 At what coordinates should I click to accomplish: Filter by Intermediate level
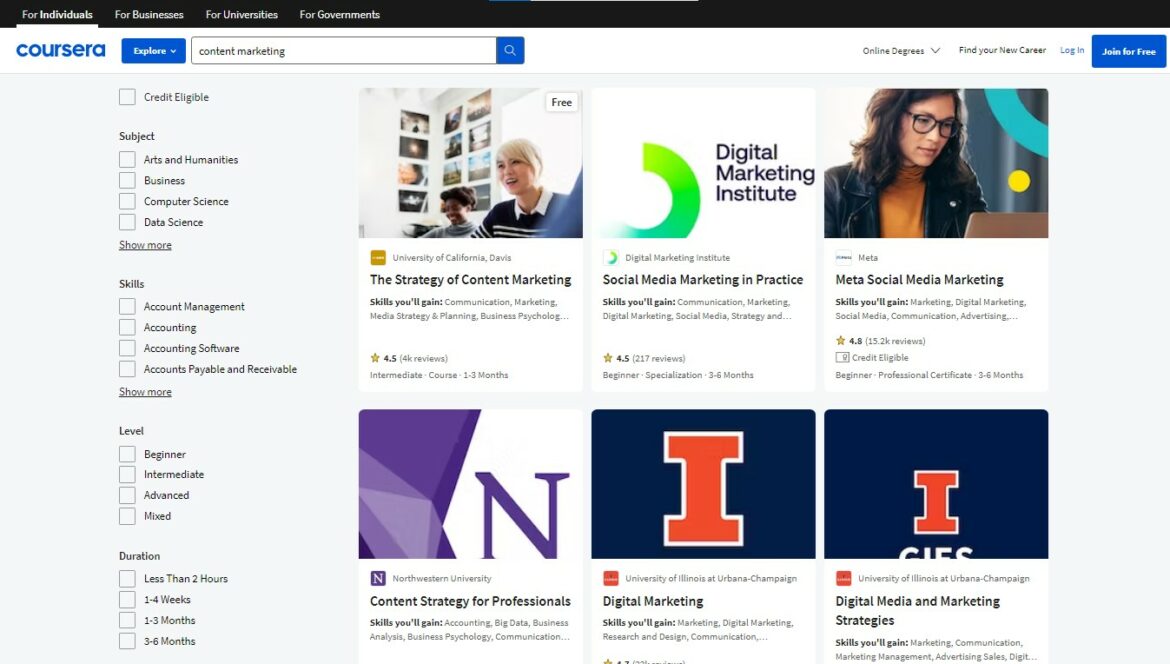[x=128, y=474]
